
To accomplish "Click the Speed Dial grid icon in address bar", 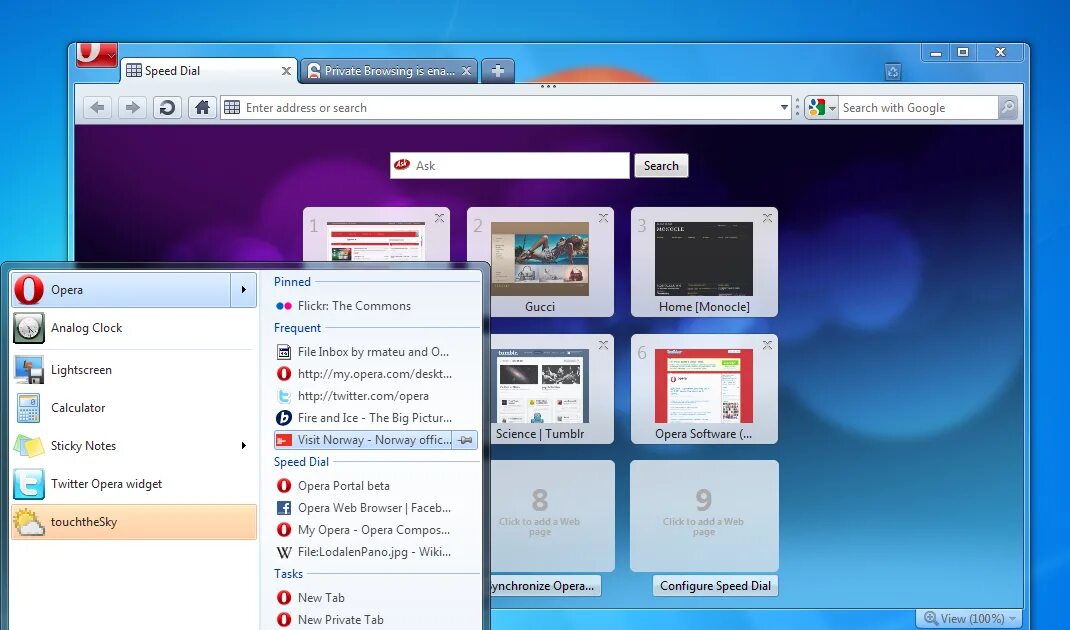I will pos(232,107).
